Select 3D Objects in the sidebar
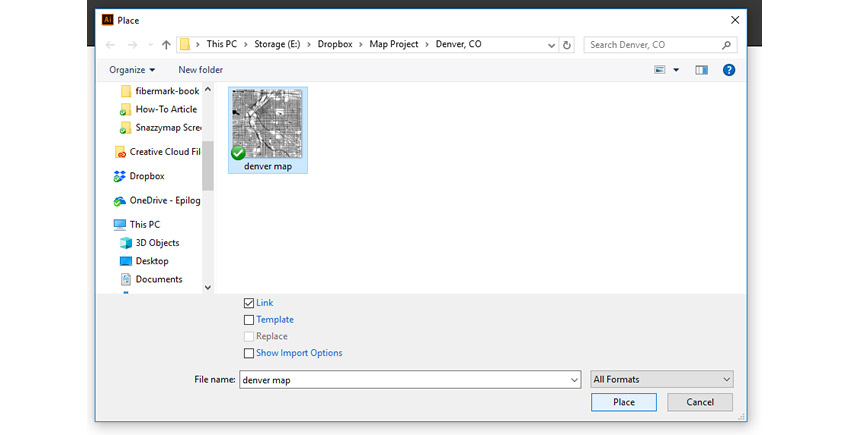850x435 pixels. coord(157,243)
